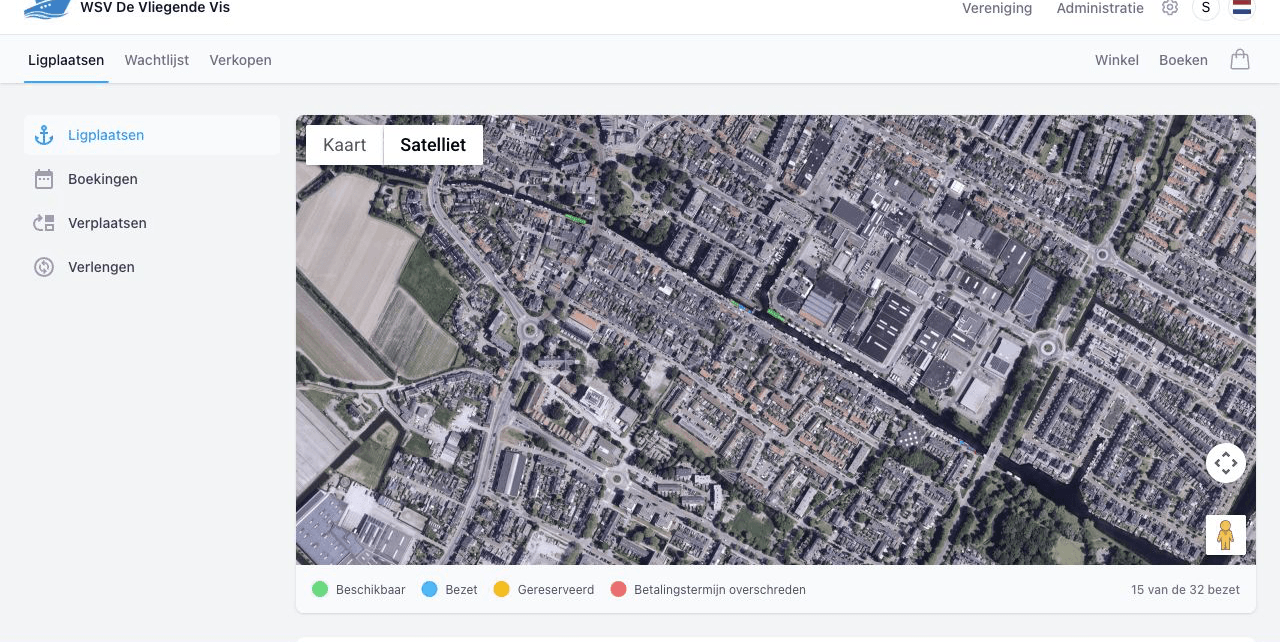Click the red Betalingstermijn overschreden dot
Image resolution: width=1280 pixels, height=642 pixels.
click(618, 590)
